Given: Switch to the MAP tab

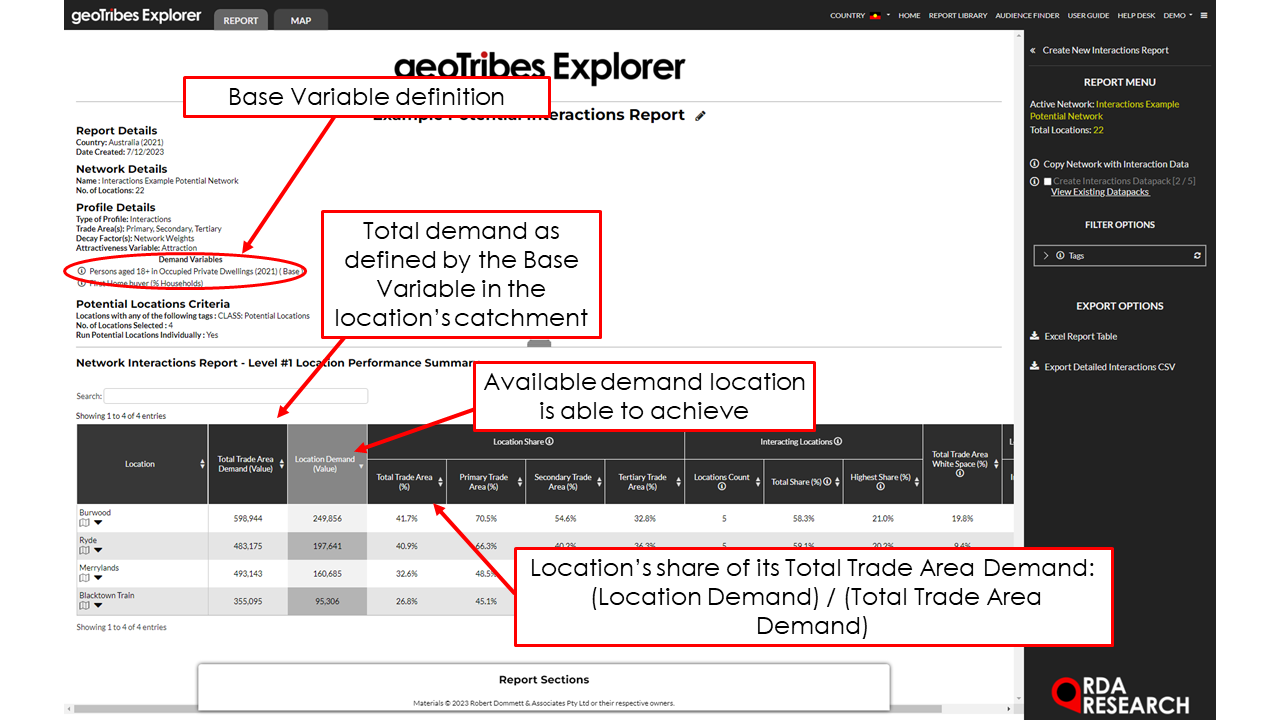Looking at the screenshot, I should point(300,20).
